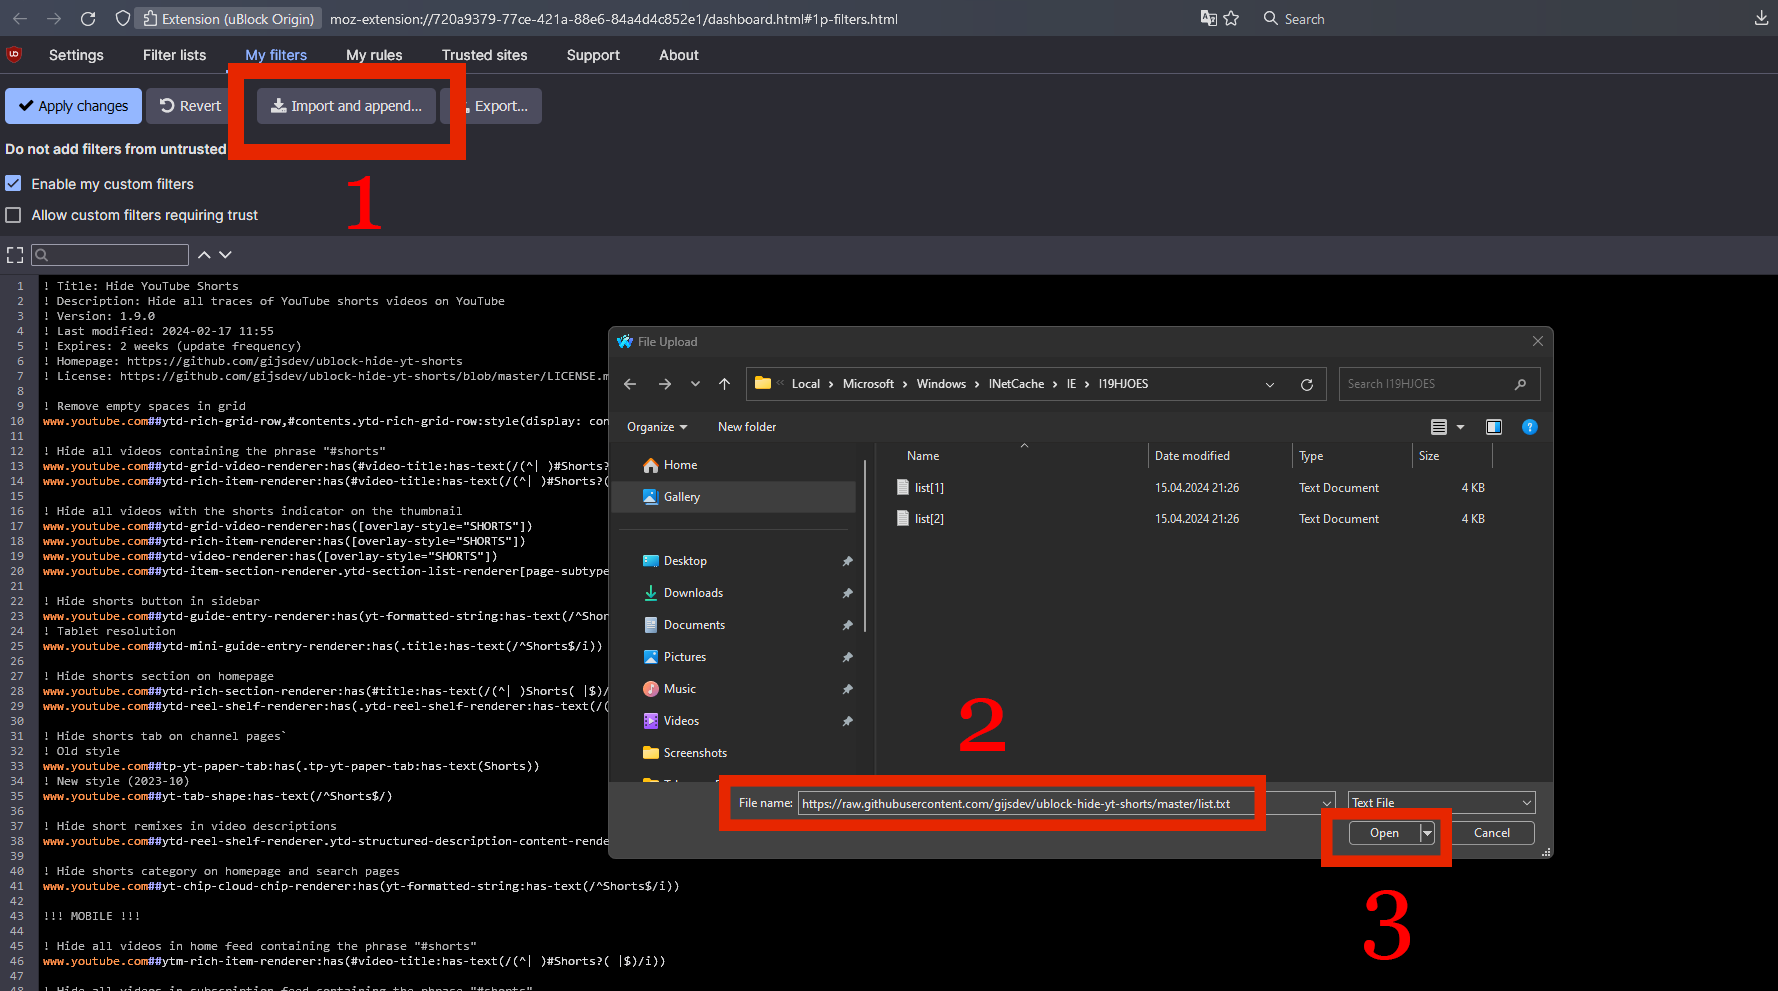Click the browser Forward arrow
Viewport: 1778px width, 991px height.
[54, 19]
